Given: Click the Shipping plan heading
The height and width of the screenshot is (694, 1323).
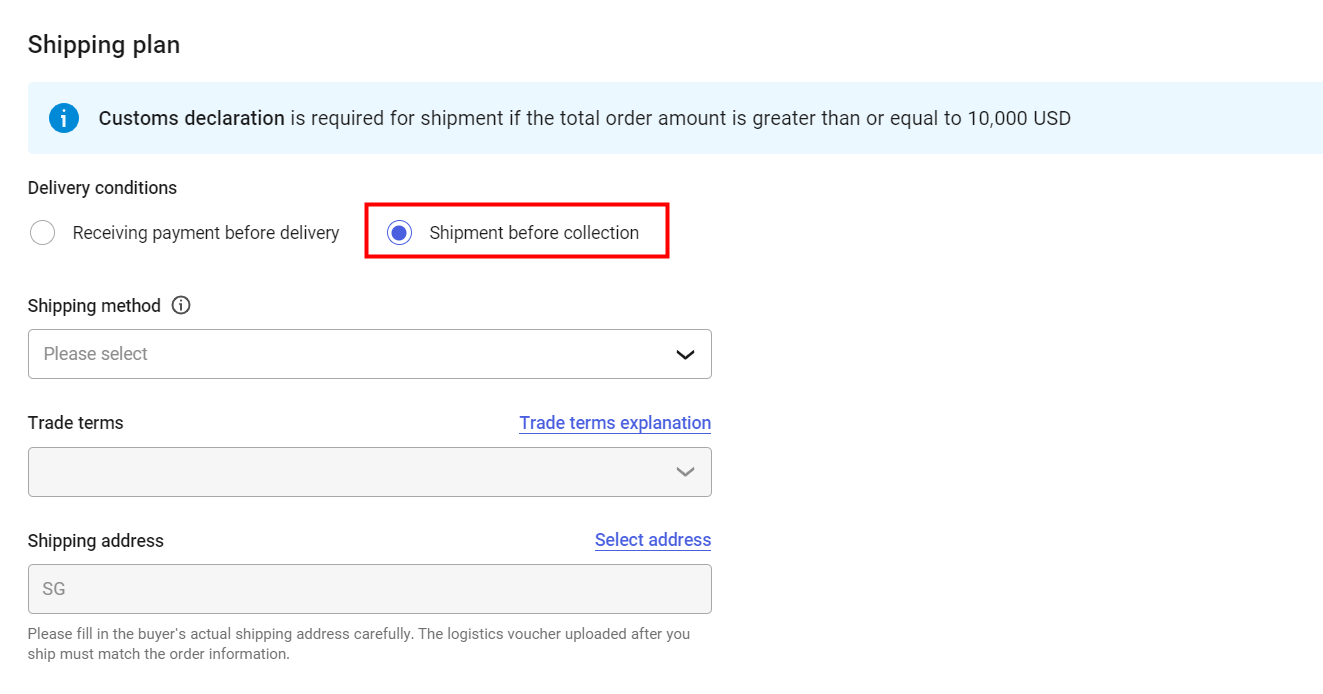Looking at the screenshot, I should coord(103,44).
